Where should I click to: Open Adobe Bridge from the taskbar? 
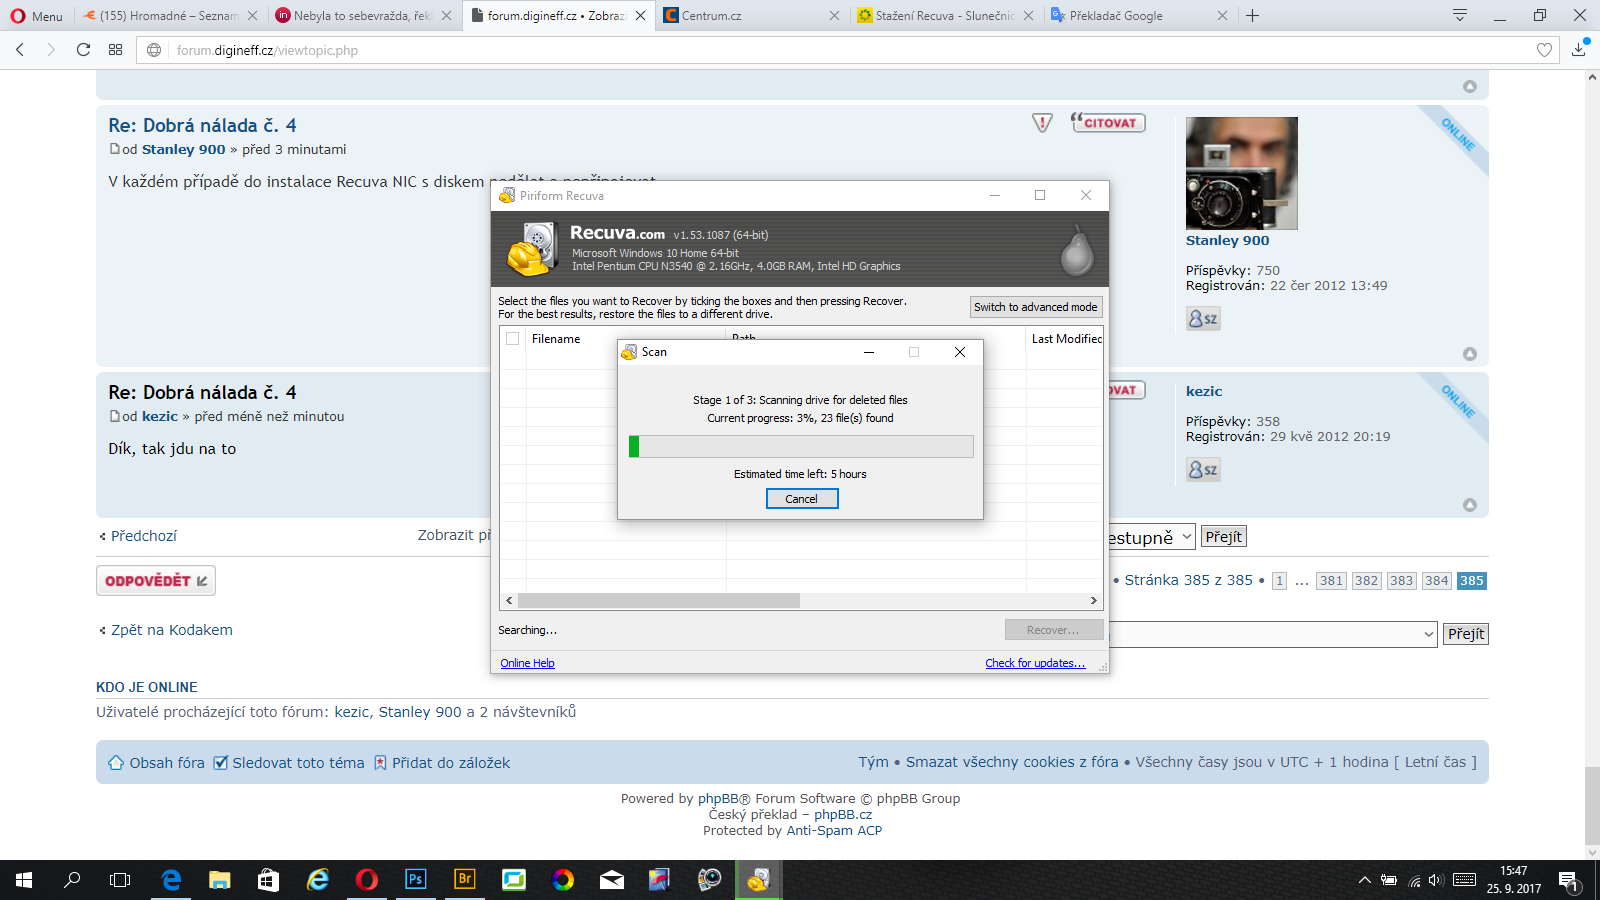pos(464,880)
